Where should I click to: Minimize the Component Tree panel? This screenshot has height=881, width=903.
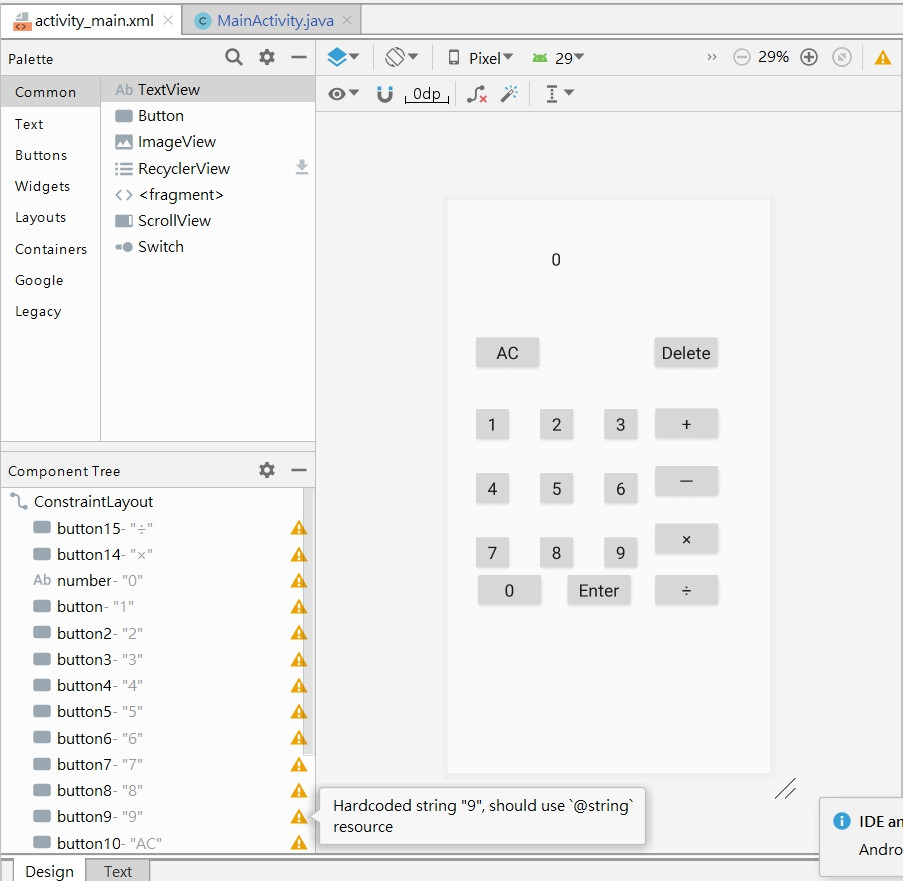[x=299, y=470]
